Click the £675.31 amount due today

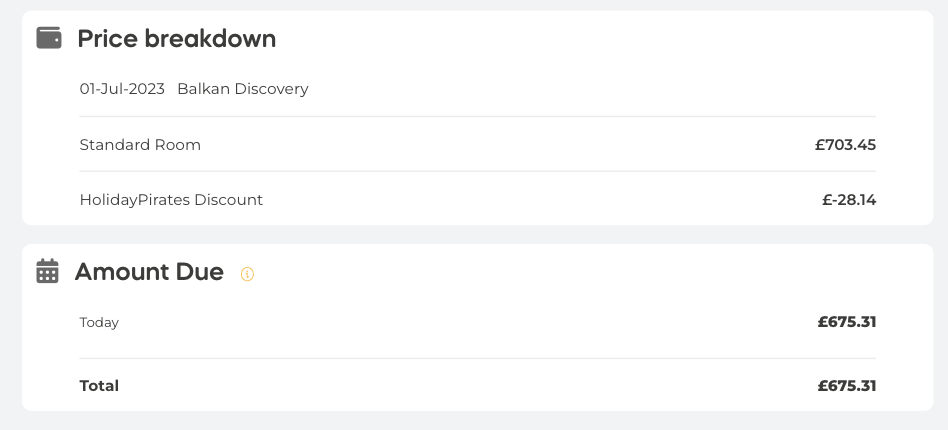(846, 322)
